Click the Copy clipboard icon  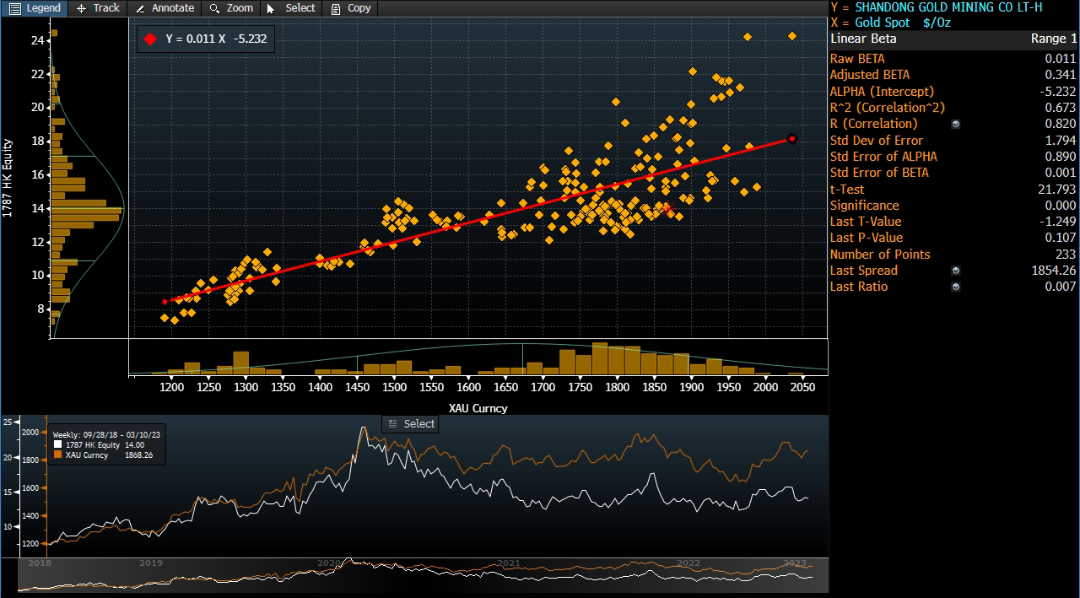pos(335,9)
